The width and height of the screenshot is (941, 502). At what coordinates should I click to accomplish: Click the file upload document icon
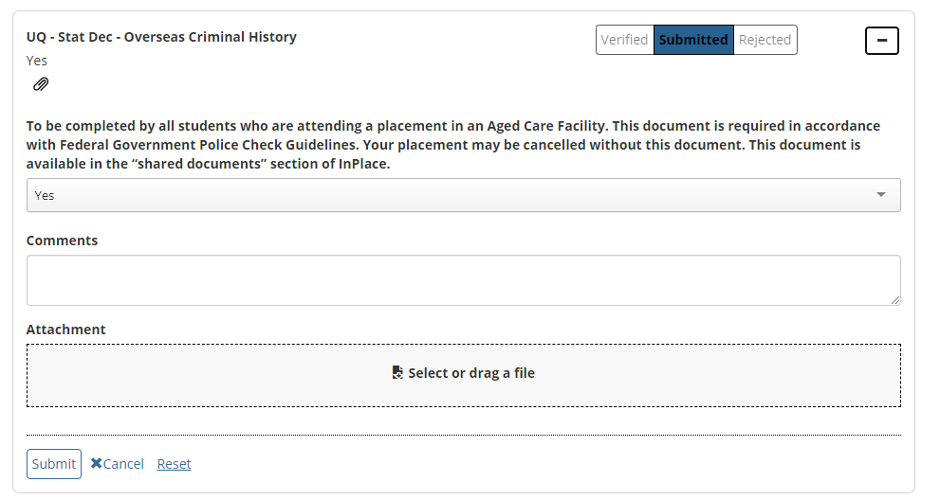pyautogui.click(x=397, y=373)
